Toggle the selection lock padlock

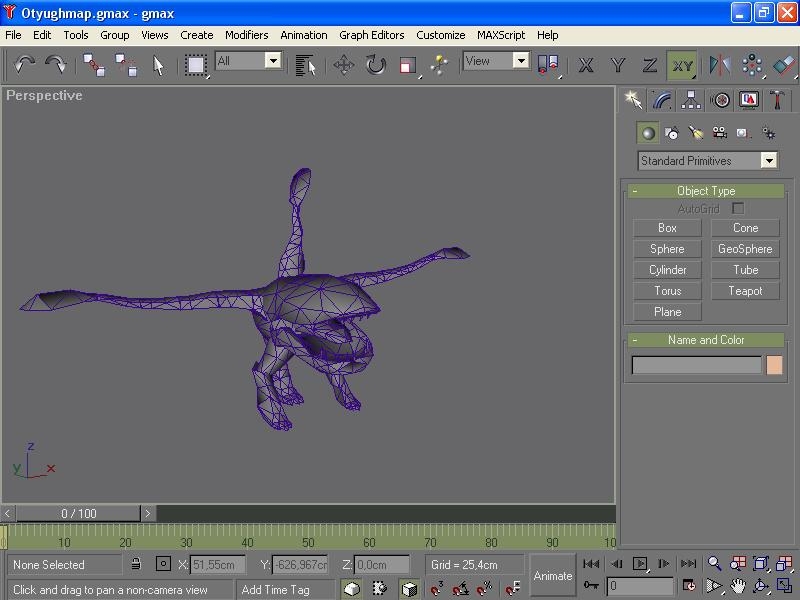(x=136, y=564)
